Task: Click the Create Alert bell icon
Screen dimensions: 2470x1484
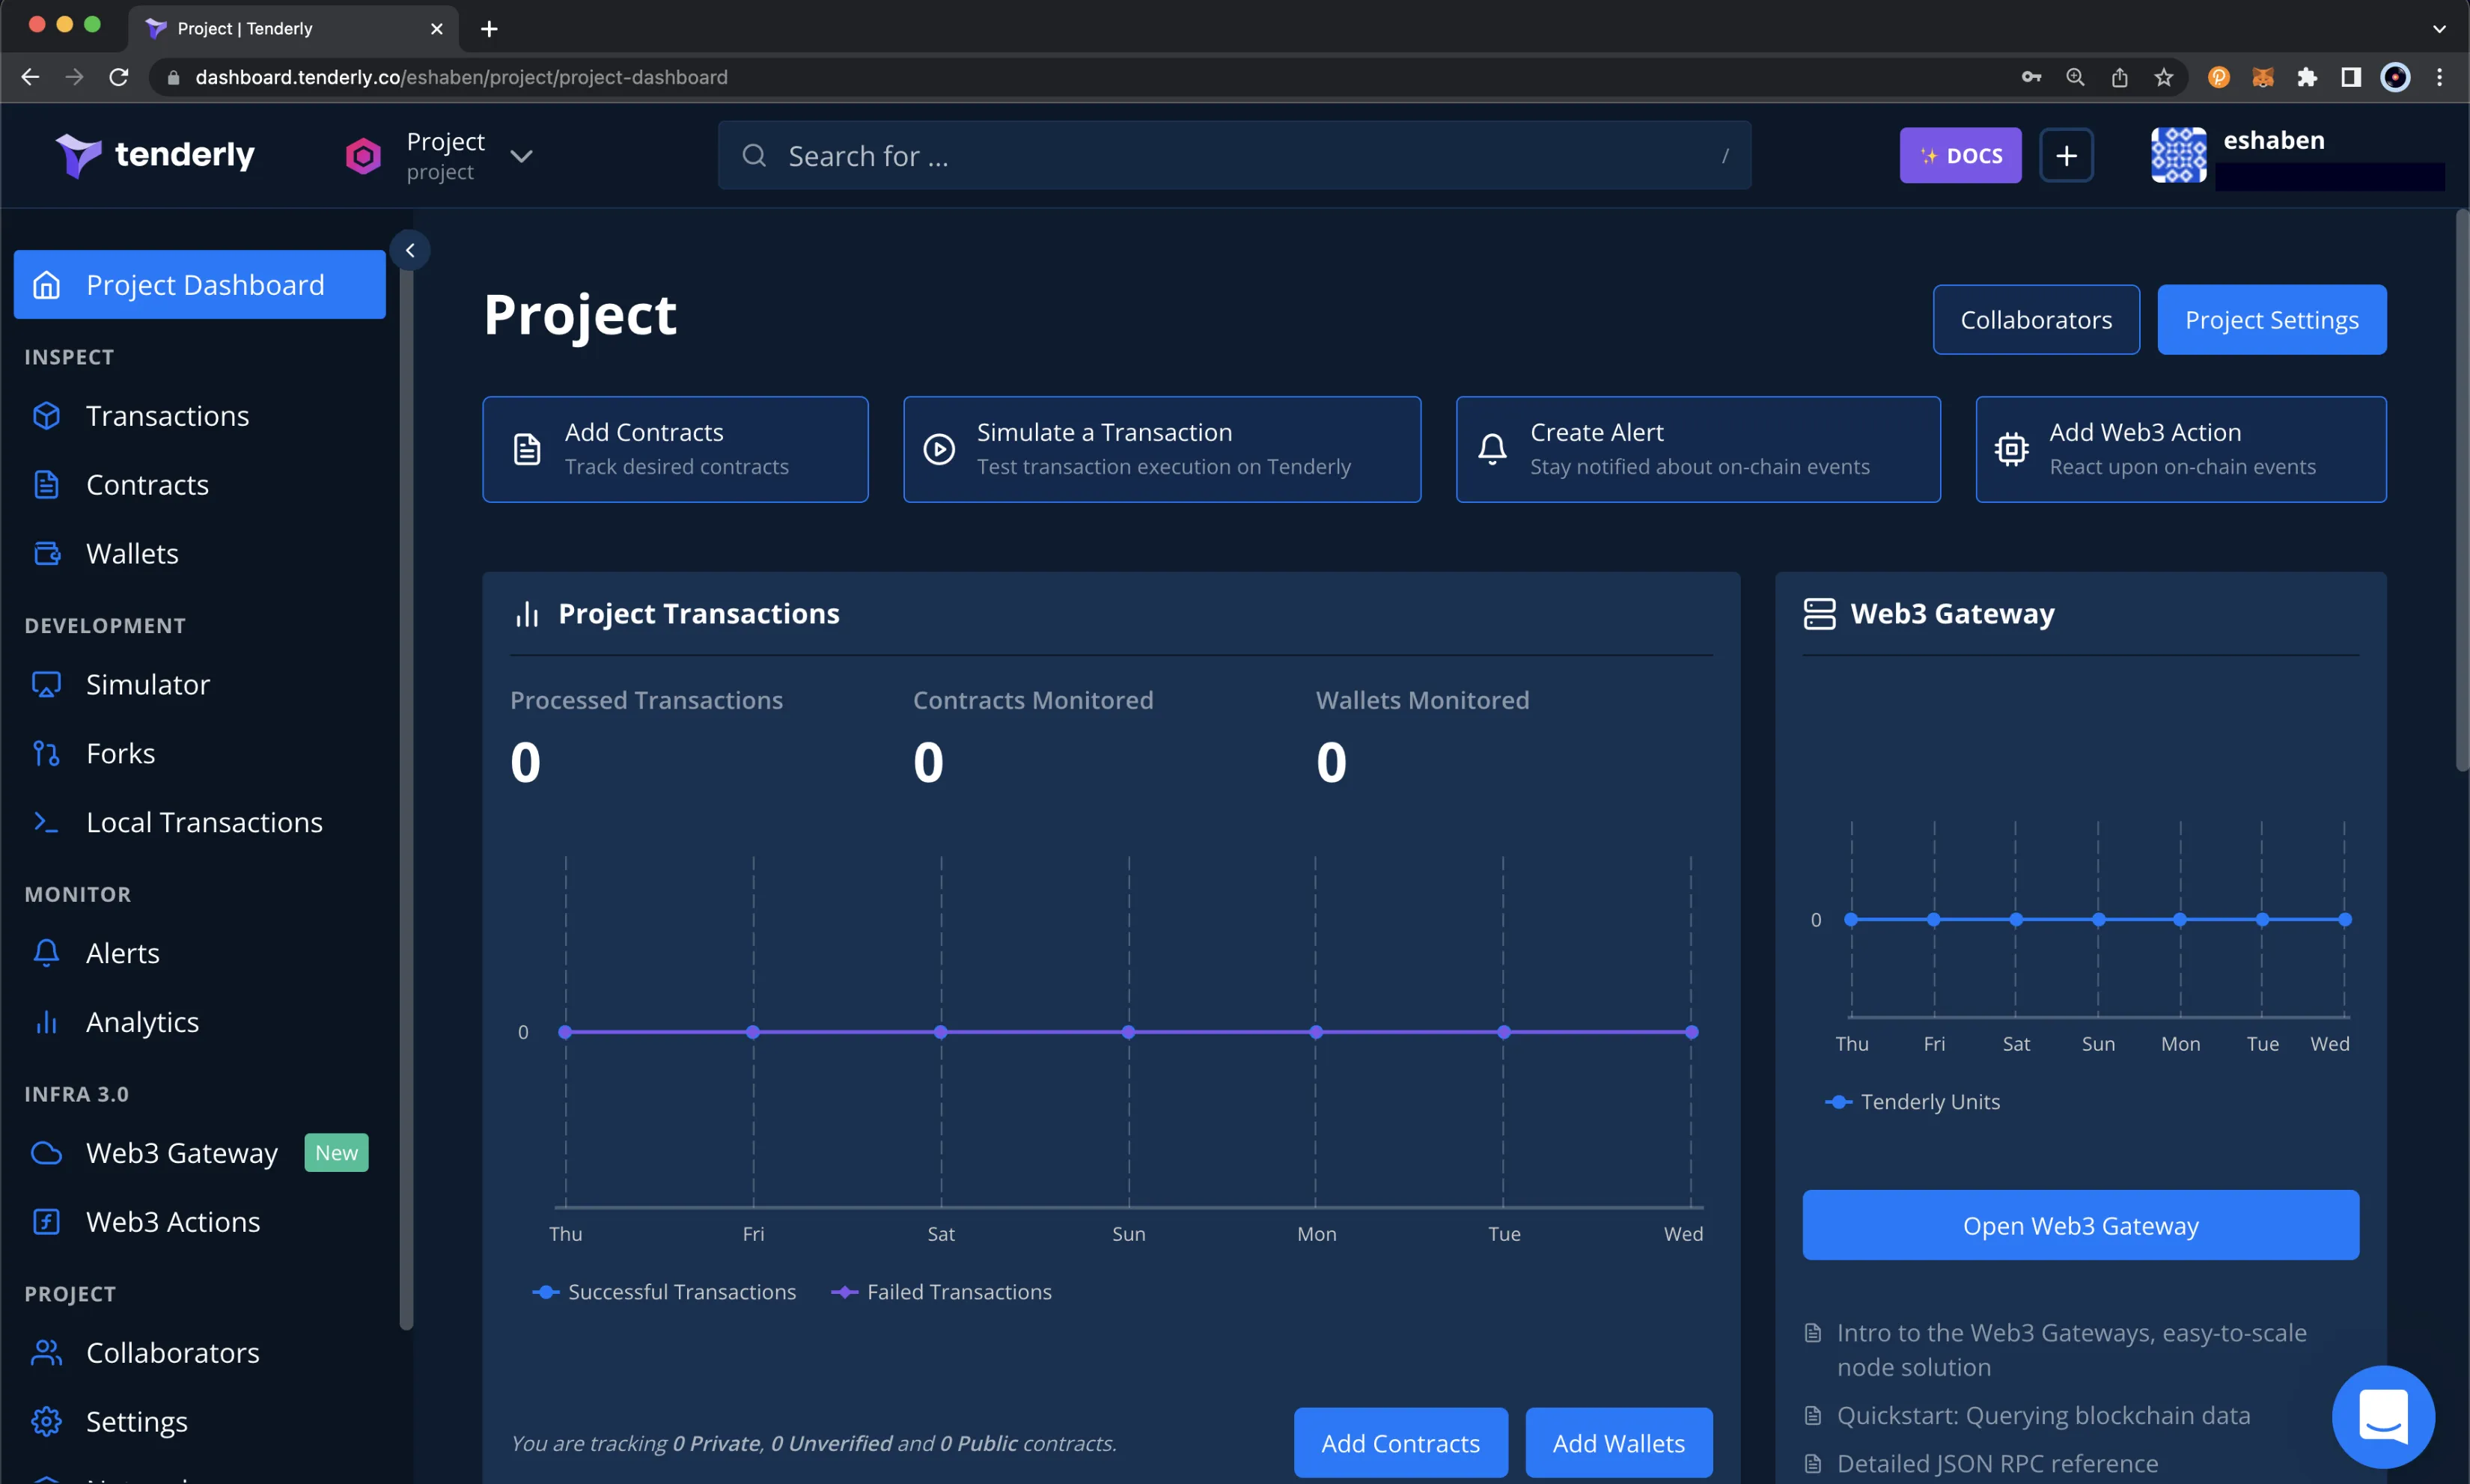Action: (x=1492, y=449)
